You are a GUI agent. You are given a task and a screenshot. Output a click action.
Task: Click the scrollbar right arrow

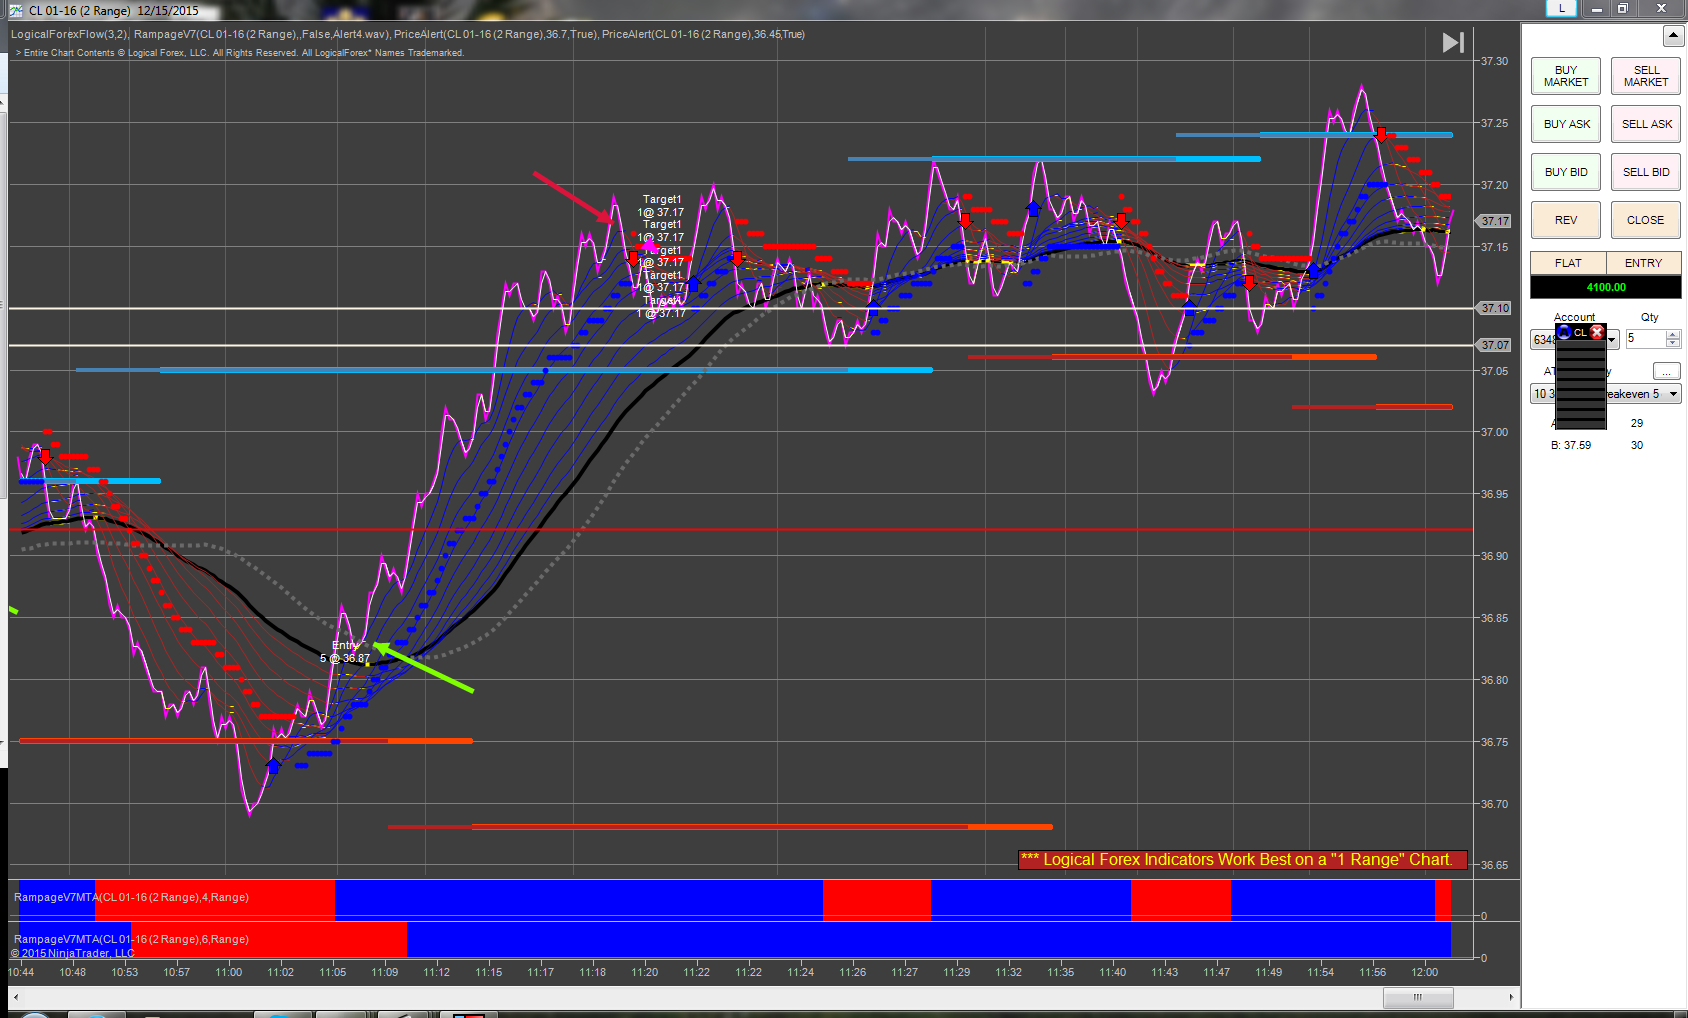[1511, 997]
